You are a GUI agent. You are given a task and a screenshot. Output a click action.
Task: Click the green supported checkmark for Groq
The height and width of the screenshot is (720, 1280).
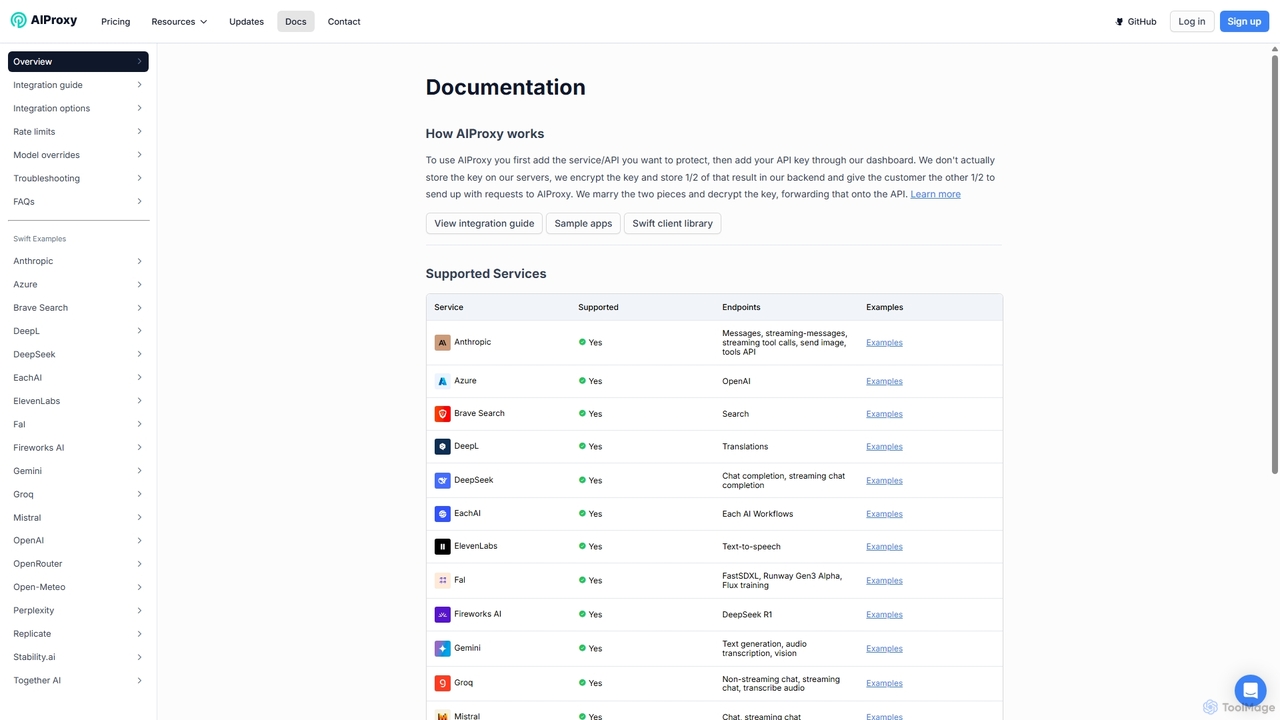tap(582, 683)
